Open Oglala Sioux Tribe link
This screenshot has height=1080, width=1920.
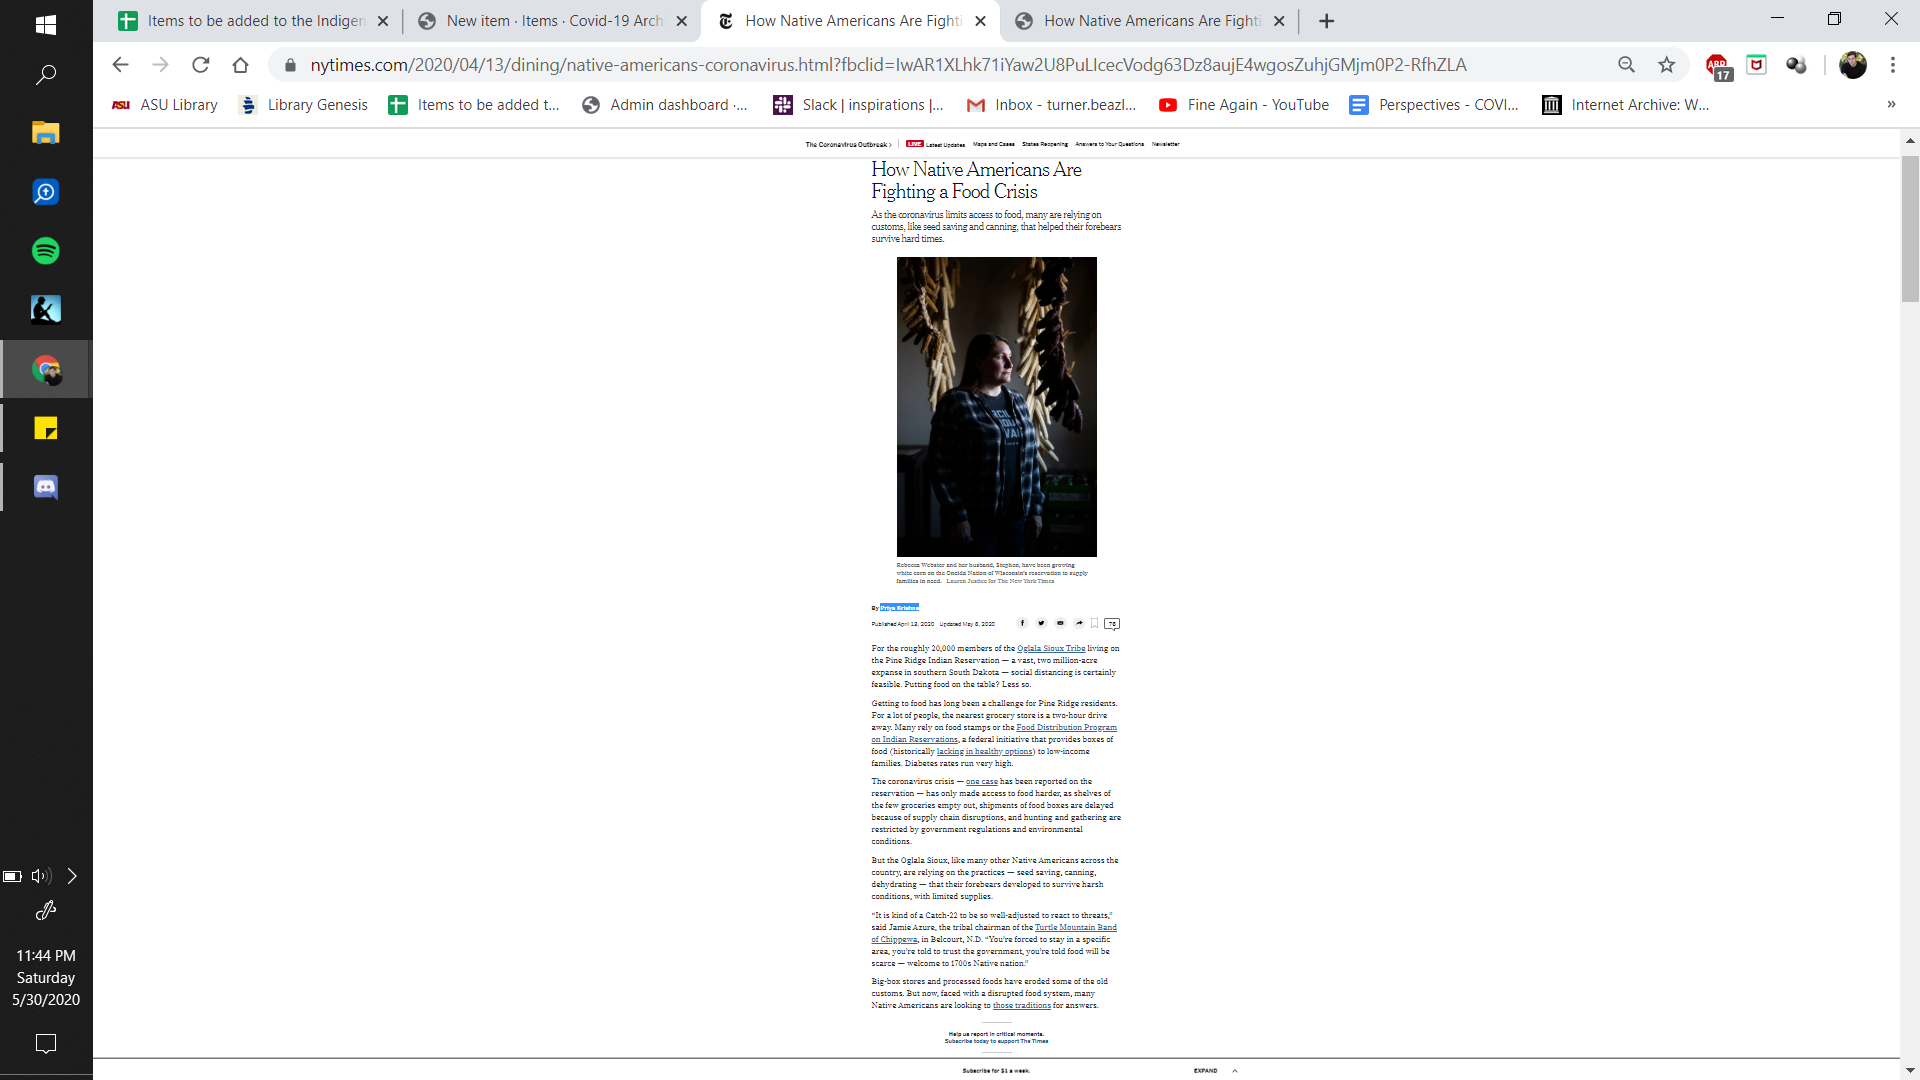coord(1051,648)
